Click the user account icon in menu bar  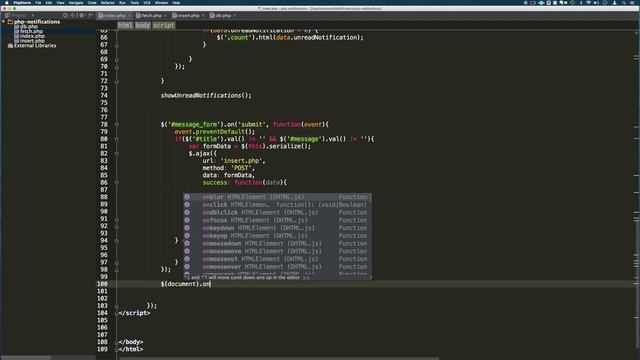(615, 2)
